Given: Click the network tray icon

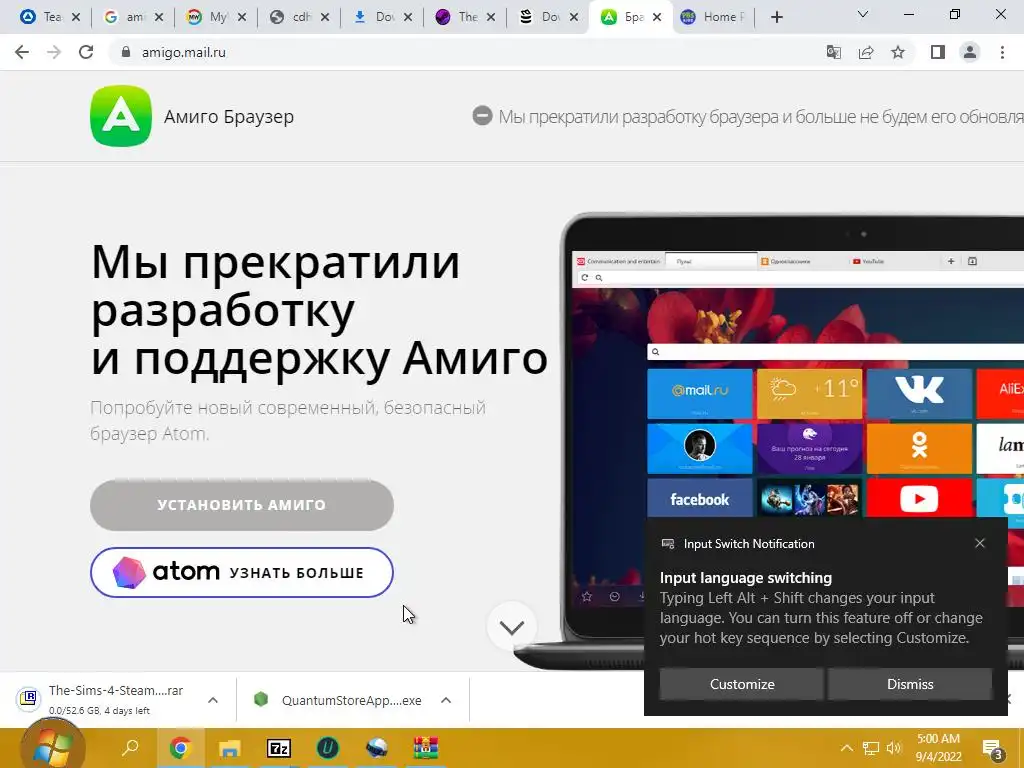Looking at the screenshot, I should point(871,748).
